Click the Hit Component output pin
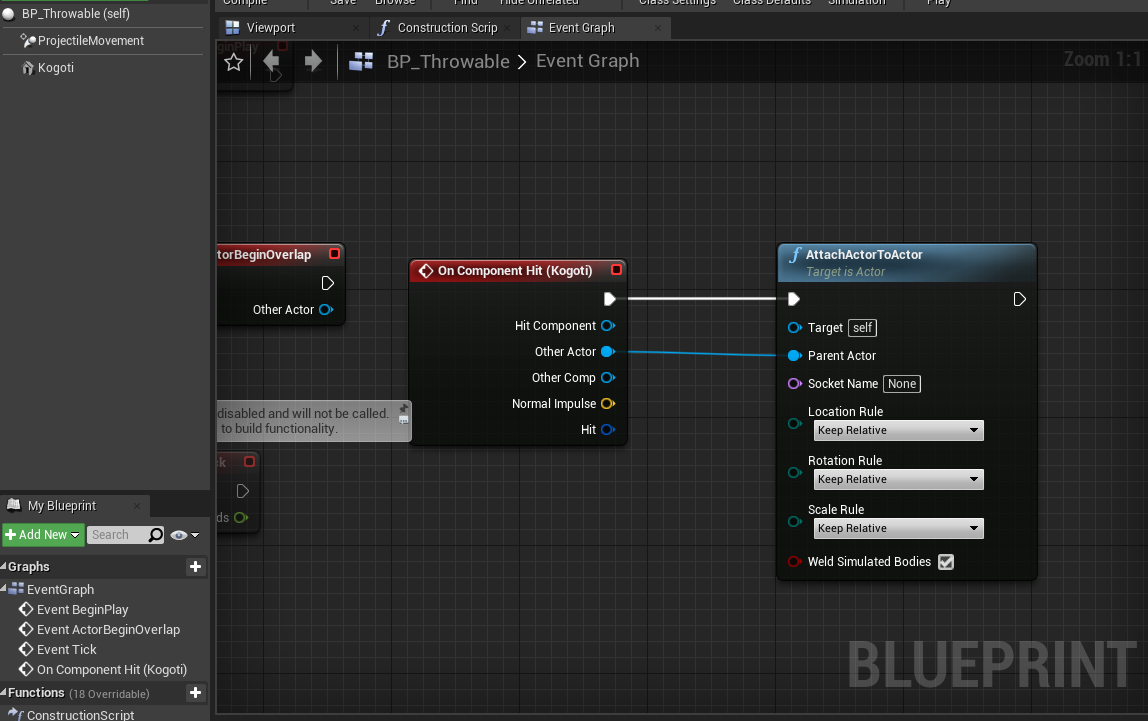This screenshot has height=721, width=1148. 608,326
